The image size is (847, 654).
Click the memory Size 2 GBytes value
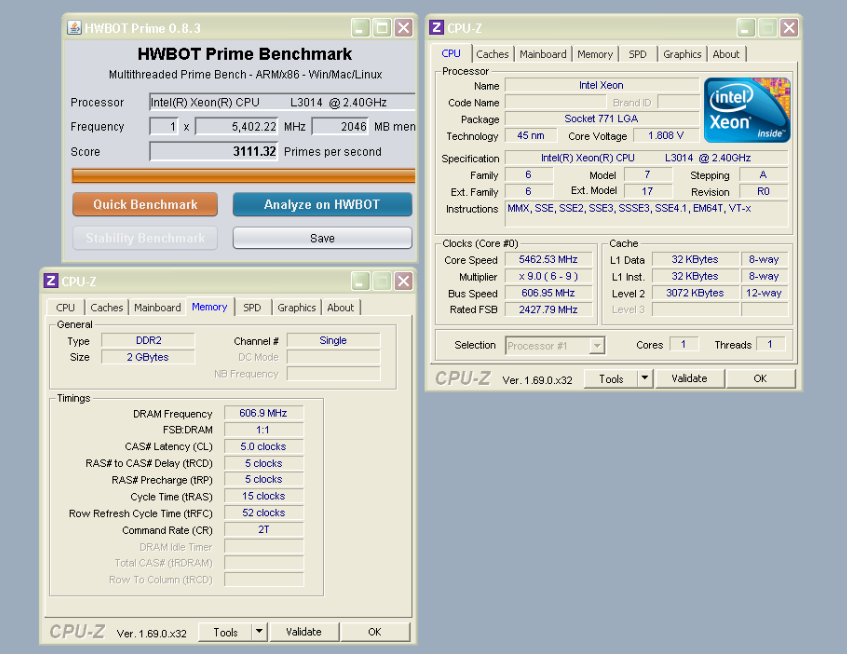tap(148, 357)
